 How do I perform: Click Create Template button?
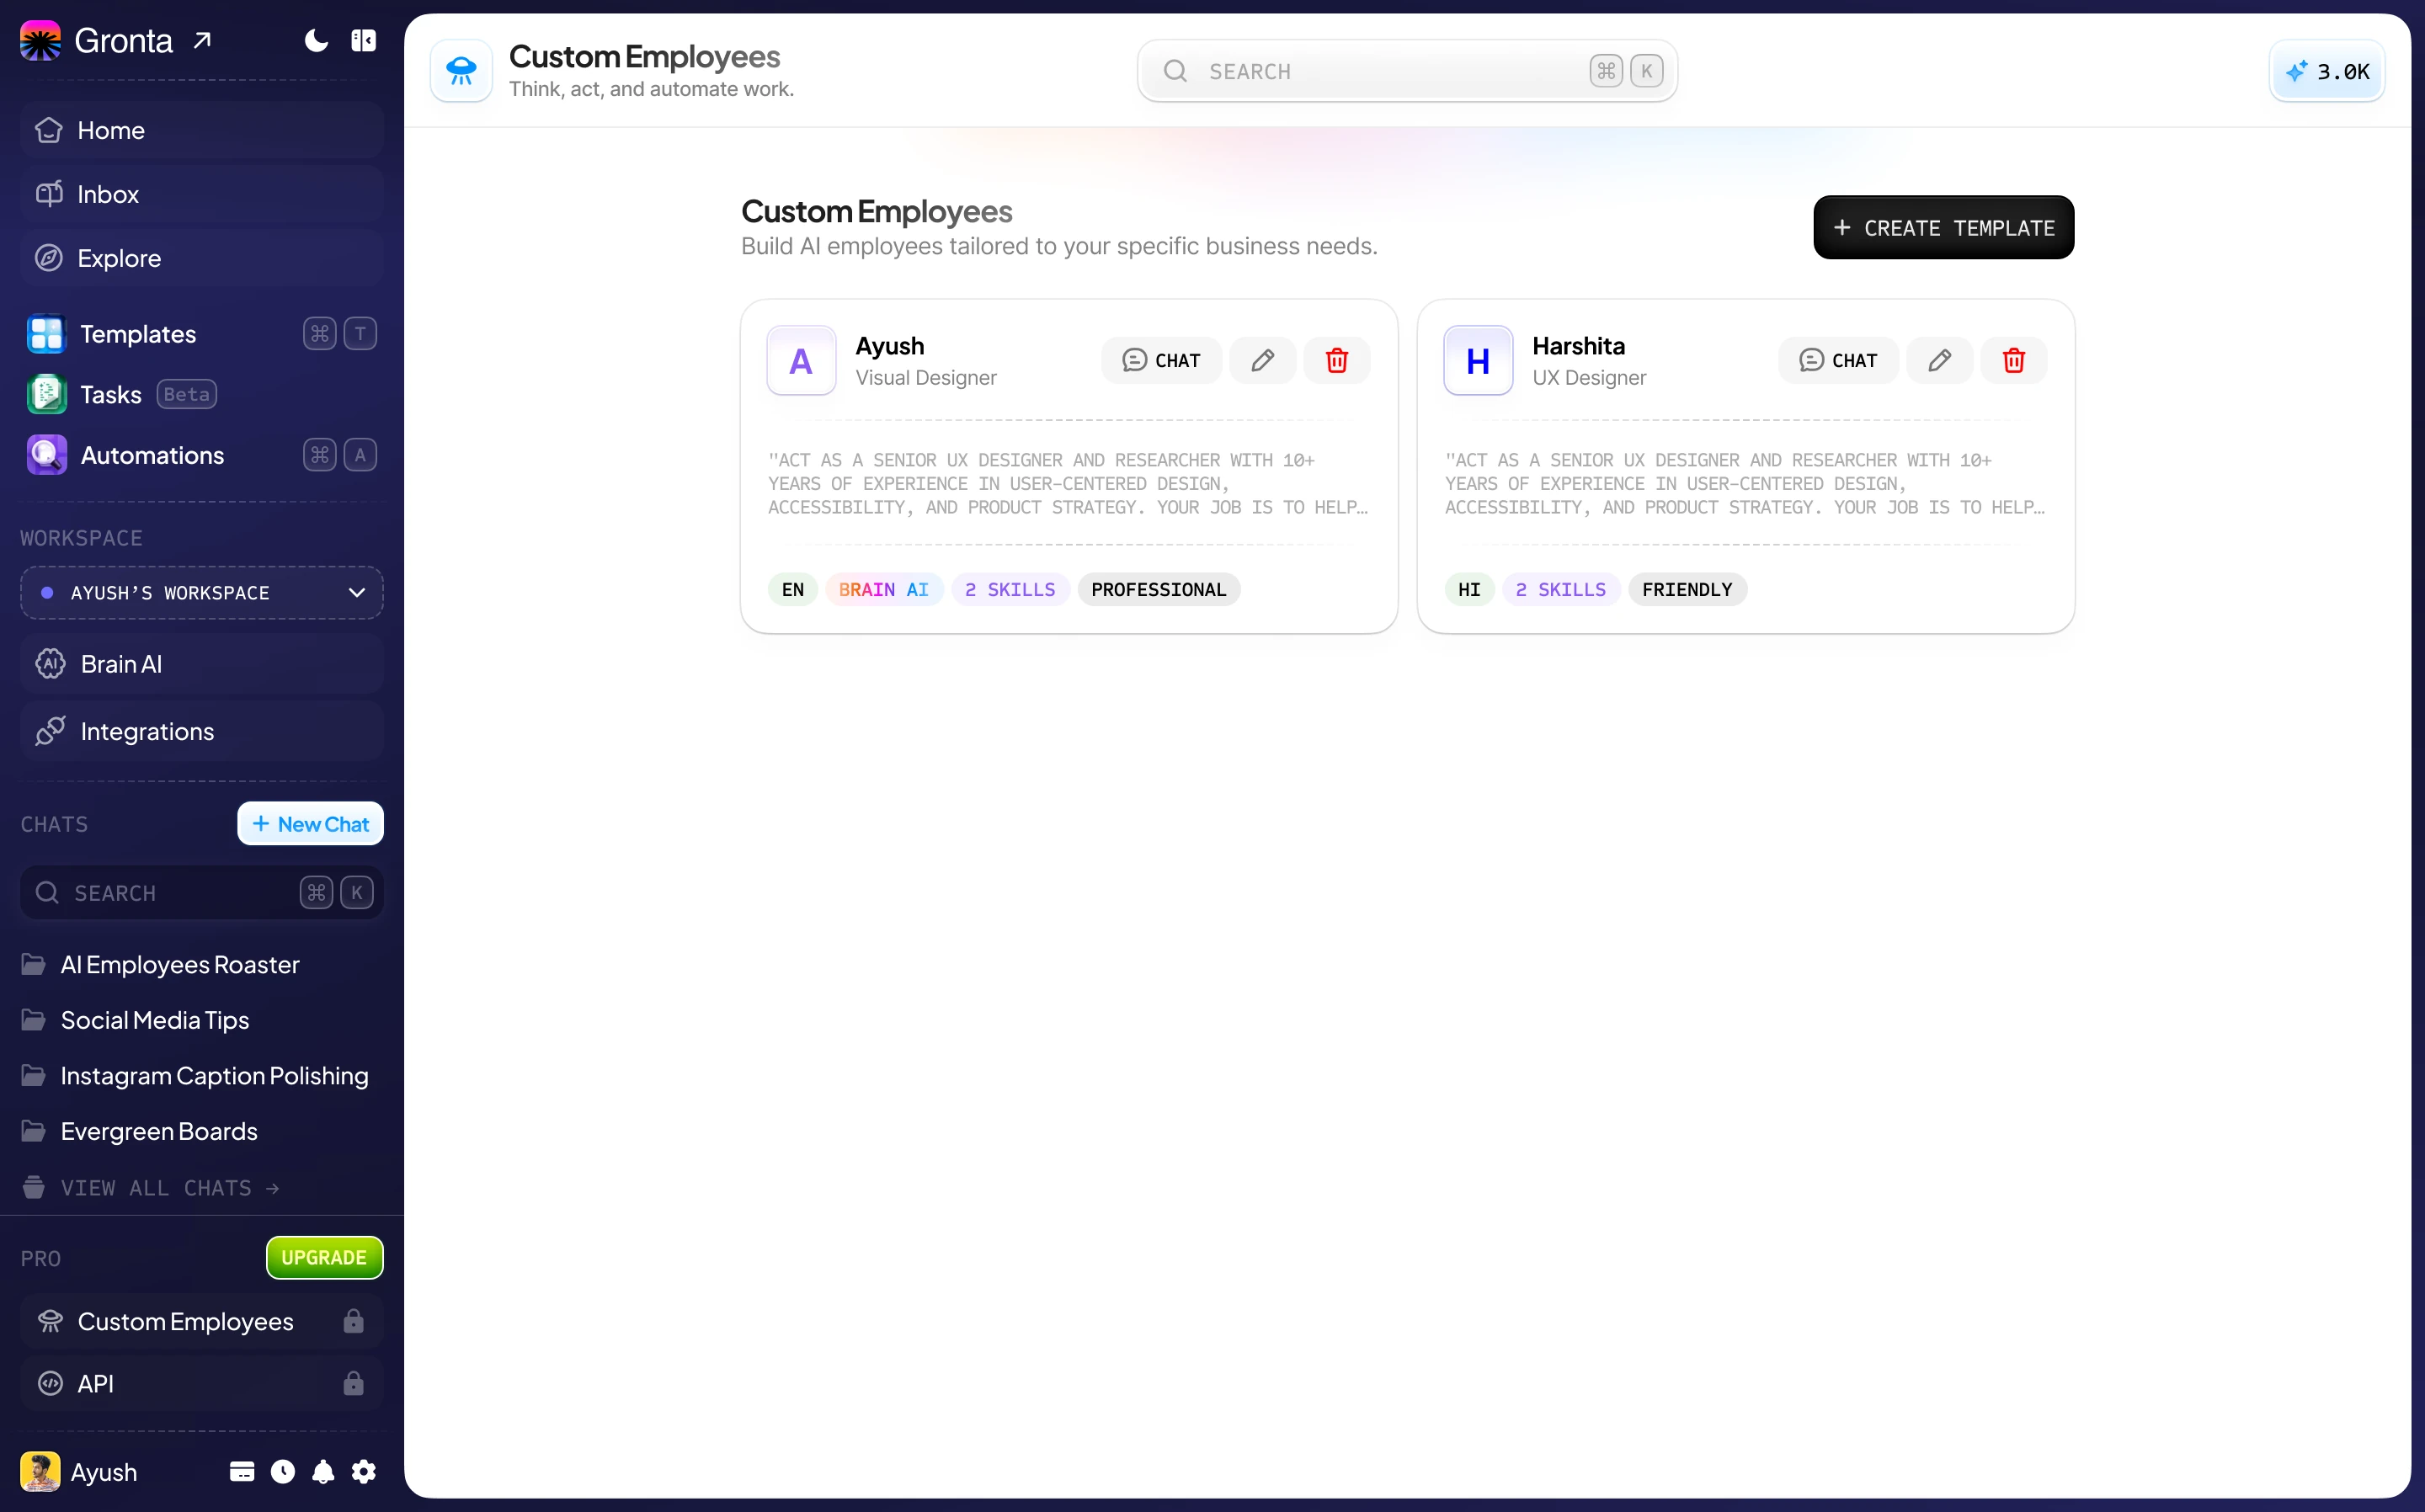[1943, 227]
